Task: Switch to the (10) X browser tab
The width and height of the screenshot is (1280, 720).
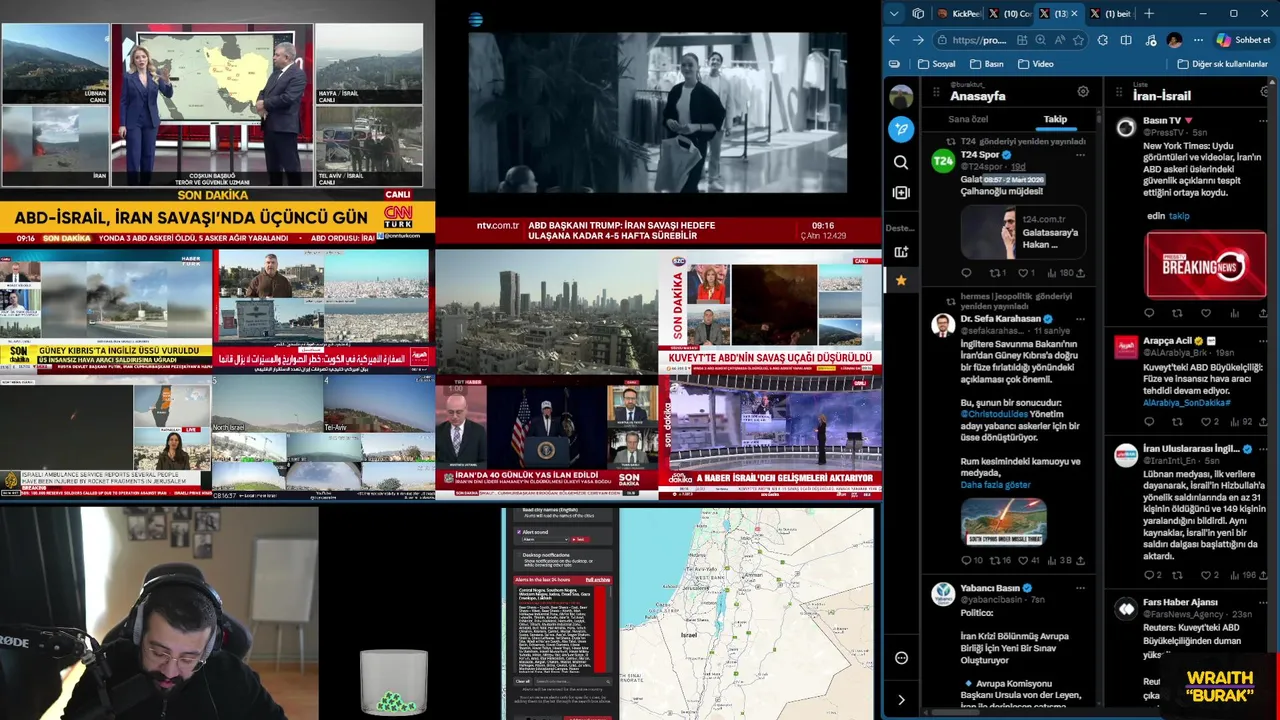Action: [1008, 14]
